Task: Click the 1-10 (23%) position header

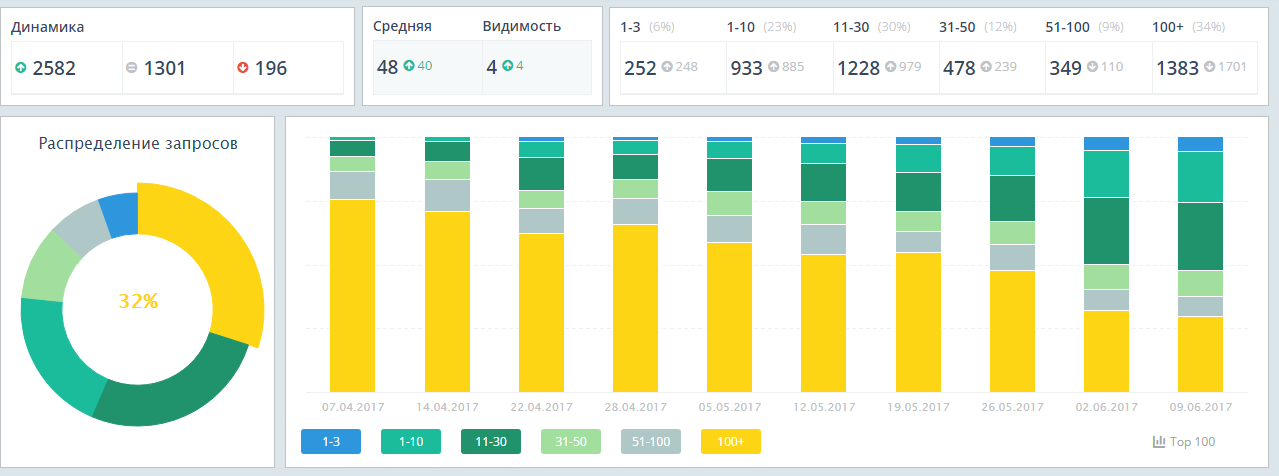Action: (762, 26)
